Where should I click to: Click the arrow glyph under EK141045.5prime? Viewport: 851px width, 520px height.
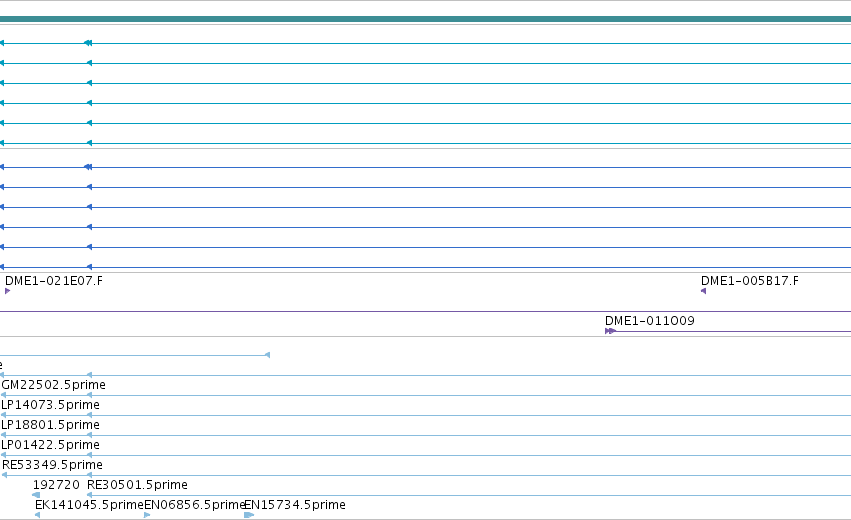click(37, 515)
